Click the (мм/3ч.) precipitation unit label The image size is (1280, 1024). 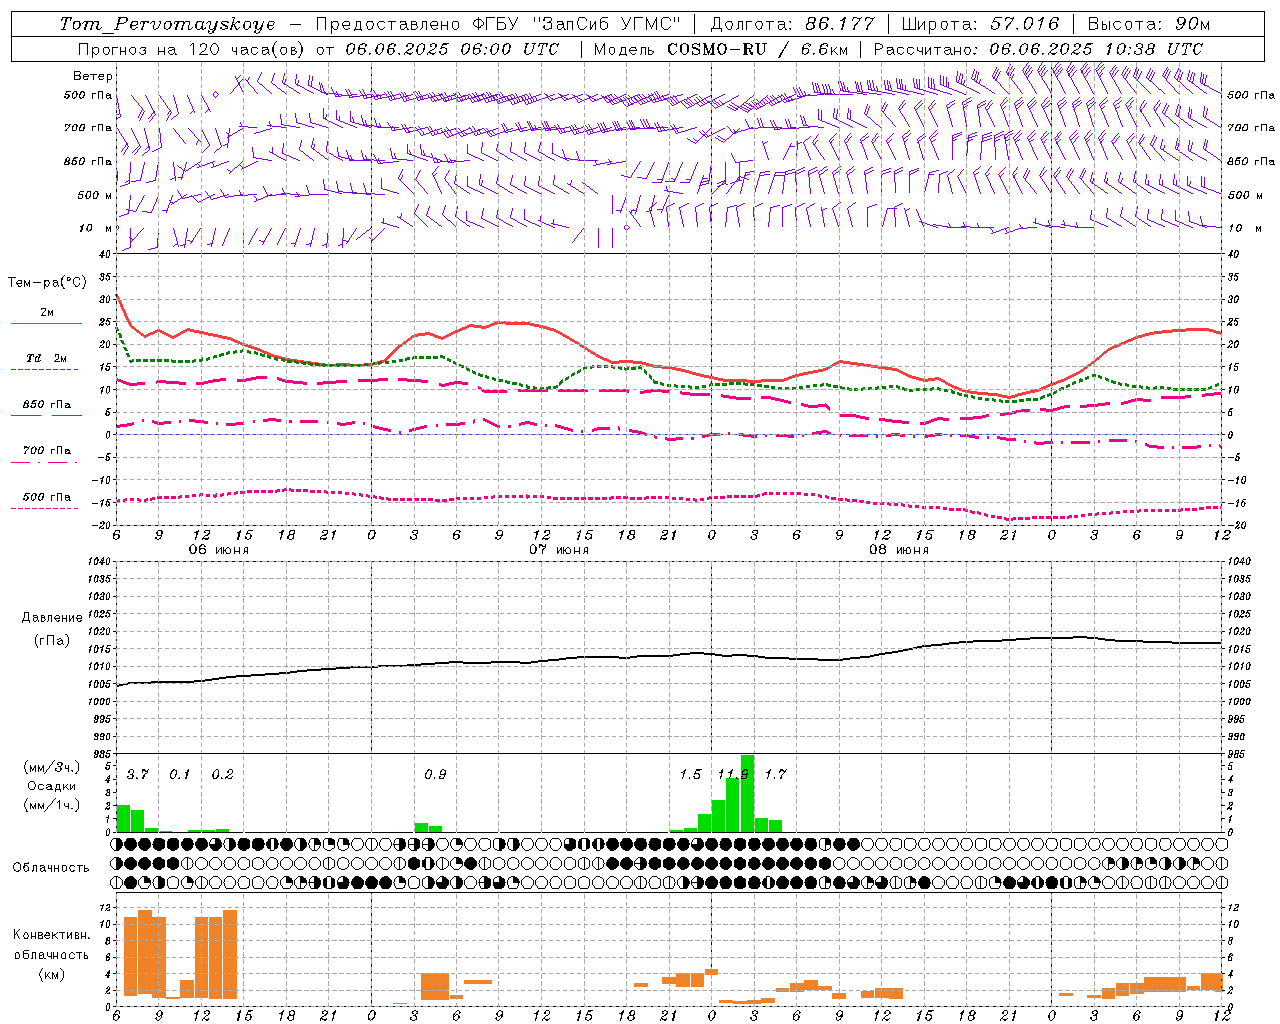(x=50, y=767)
